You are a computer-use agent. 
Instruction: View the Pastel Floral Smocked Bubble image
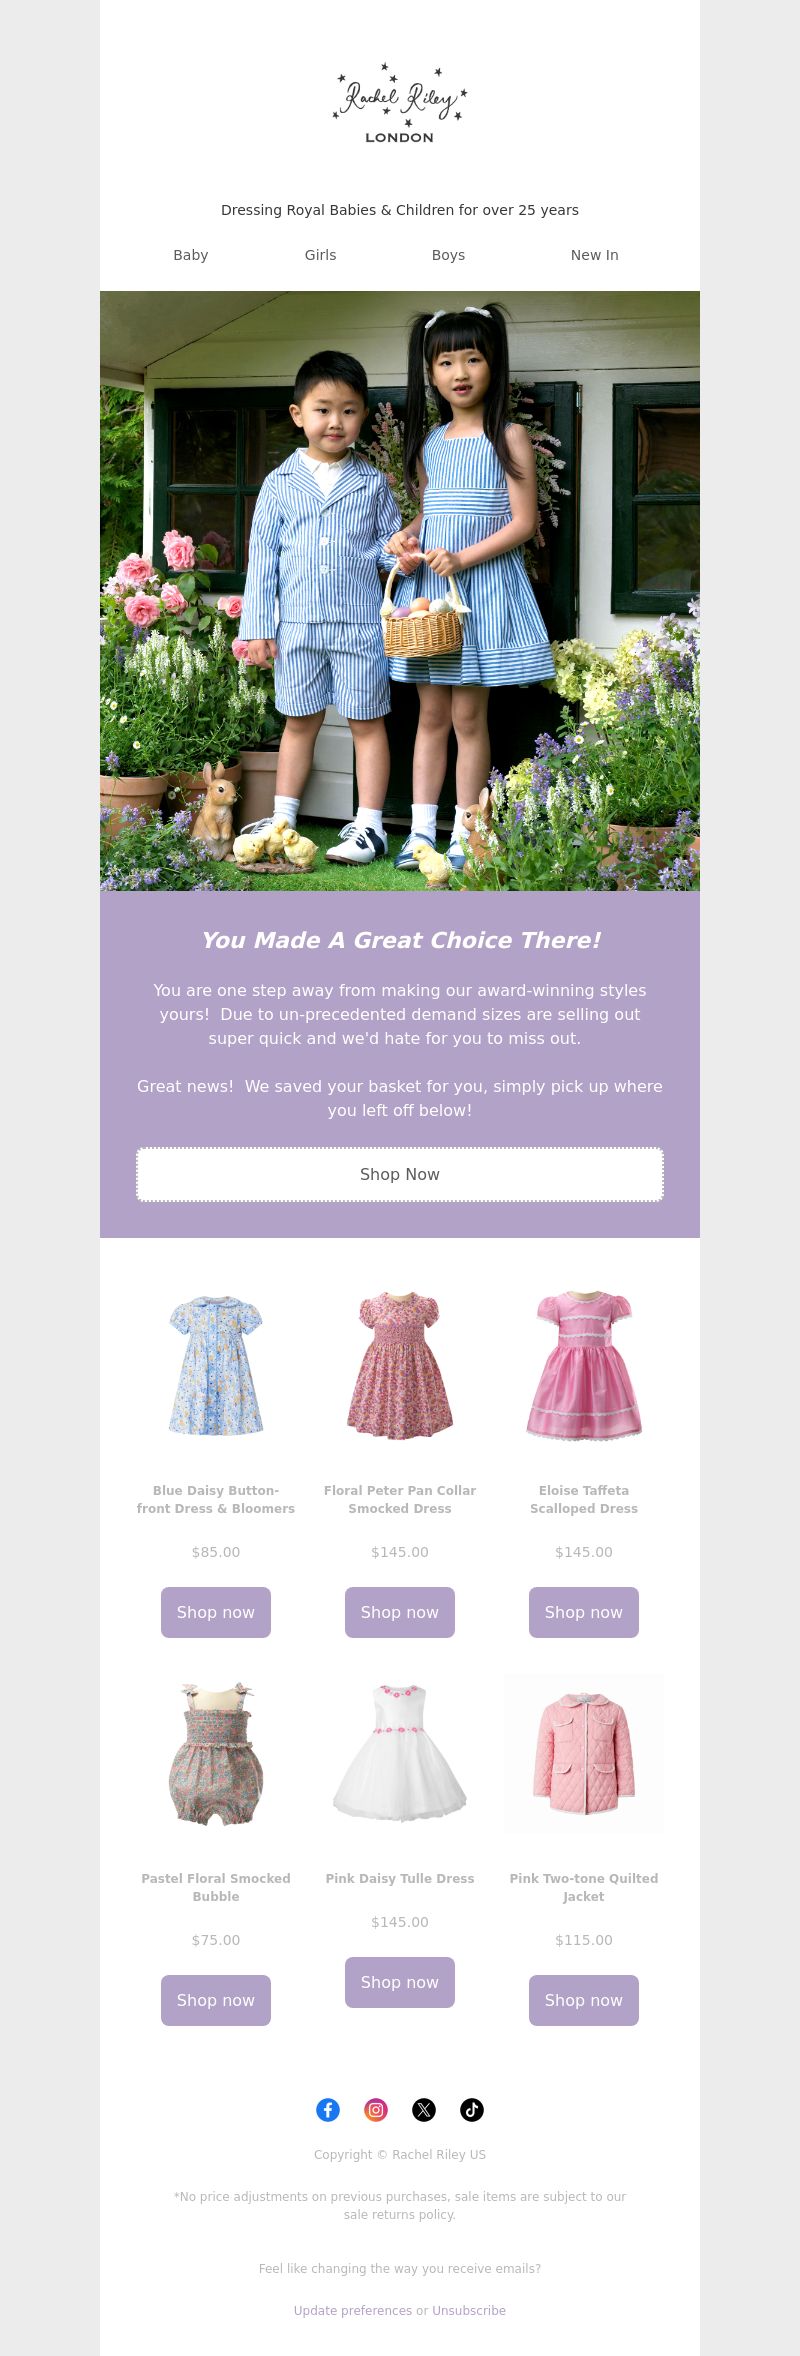click(216, 1753)
